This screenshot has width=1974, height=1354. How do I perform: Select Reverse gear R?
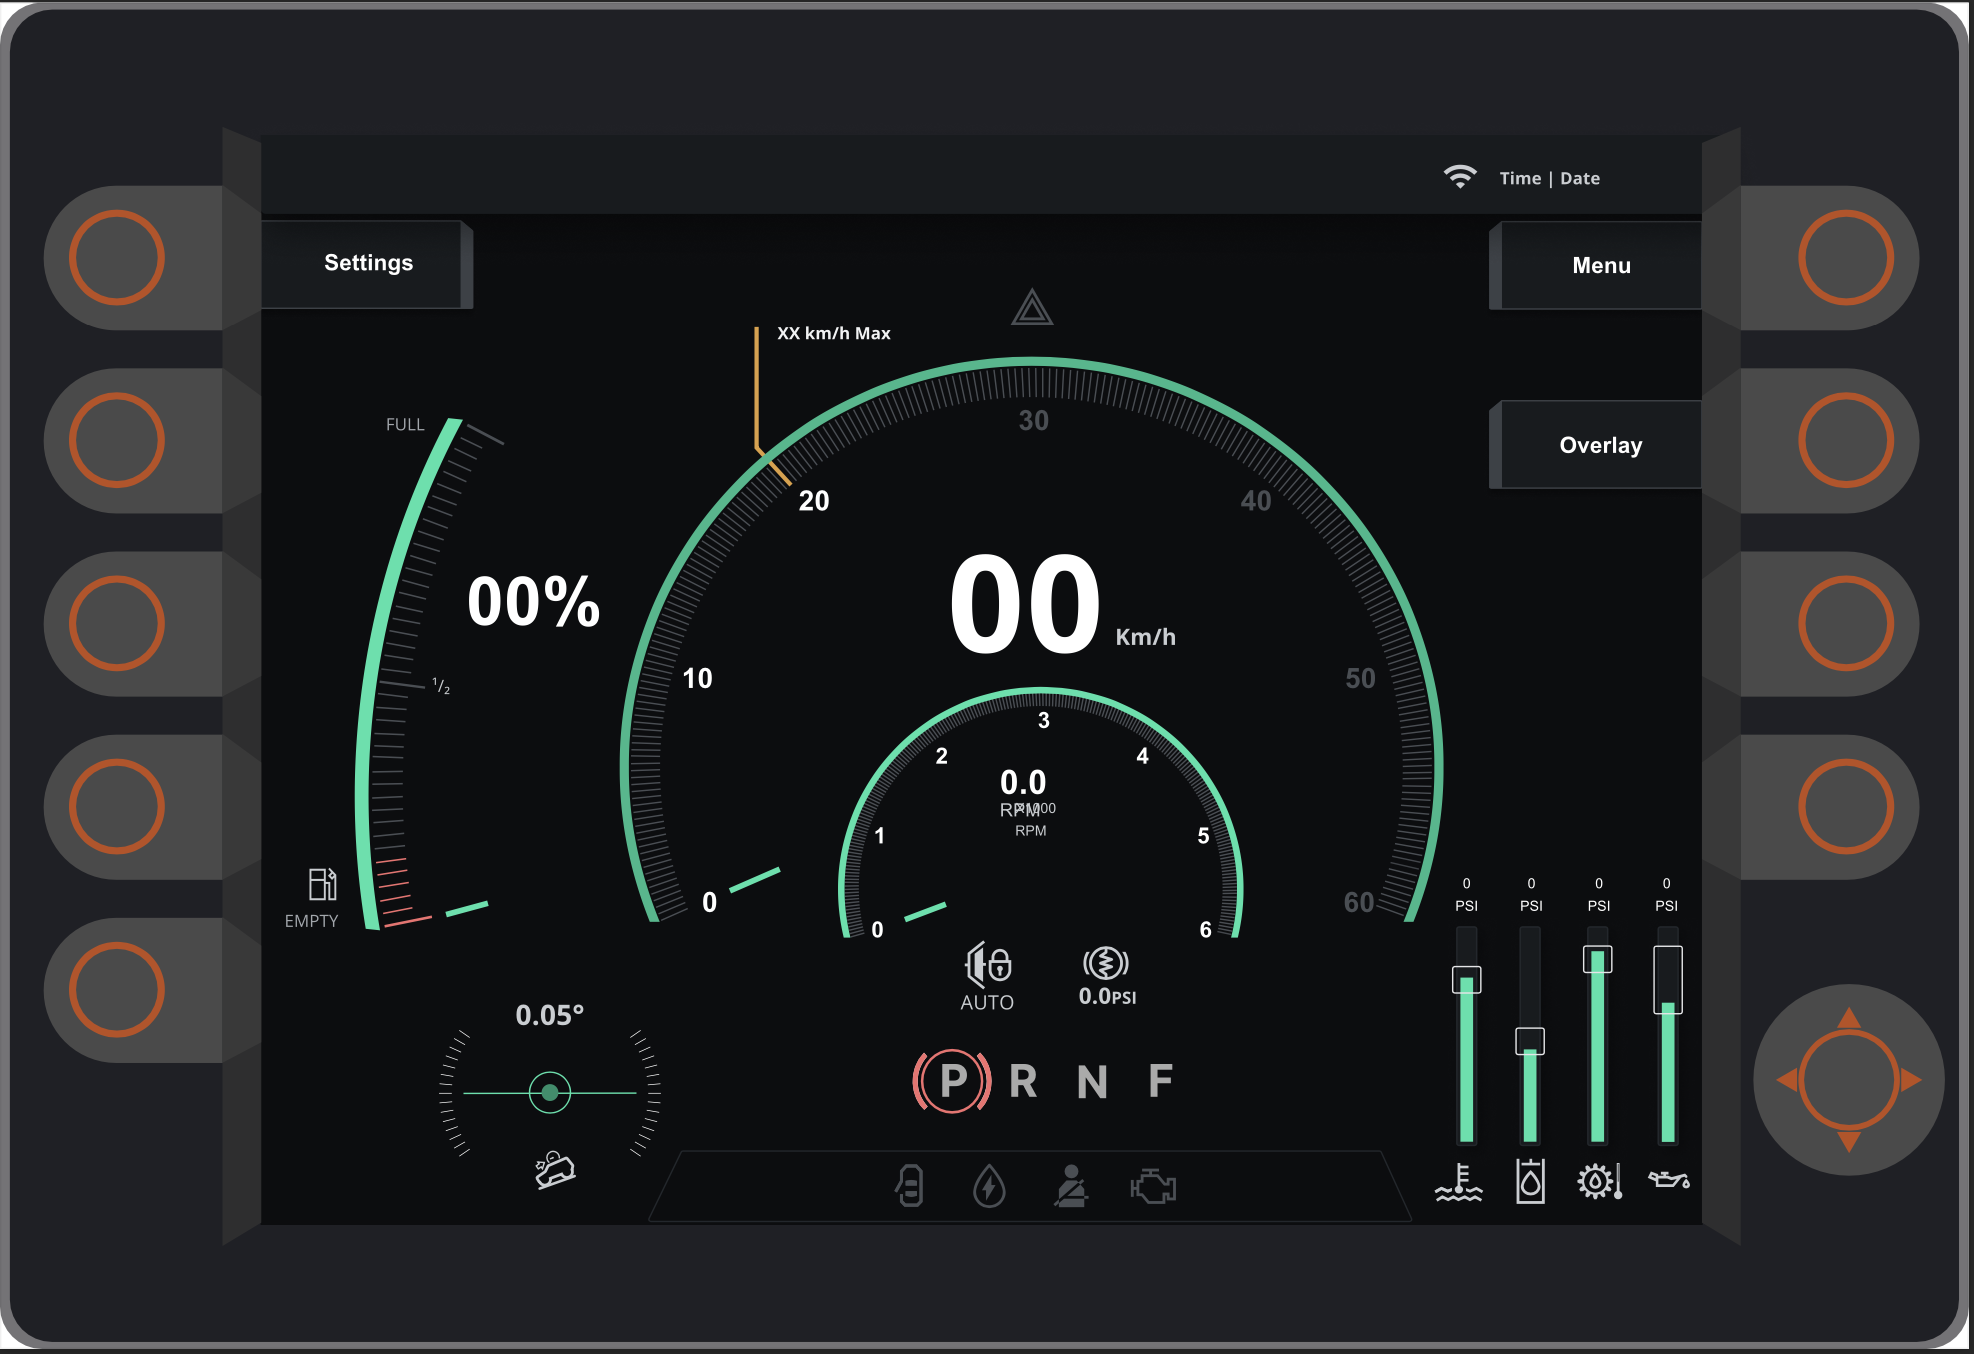[1023, 1081]
